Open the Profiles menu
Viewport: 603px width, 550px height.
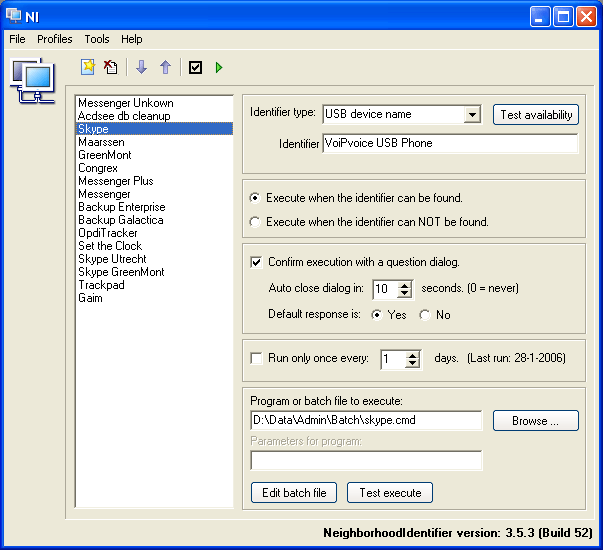coord(55,39)
